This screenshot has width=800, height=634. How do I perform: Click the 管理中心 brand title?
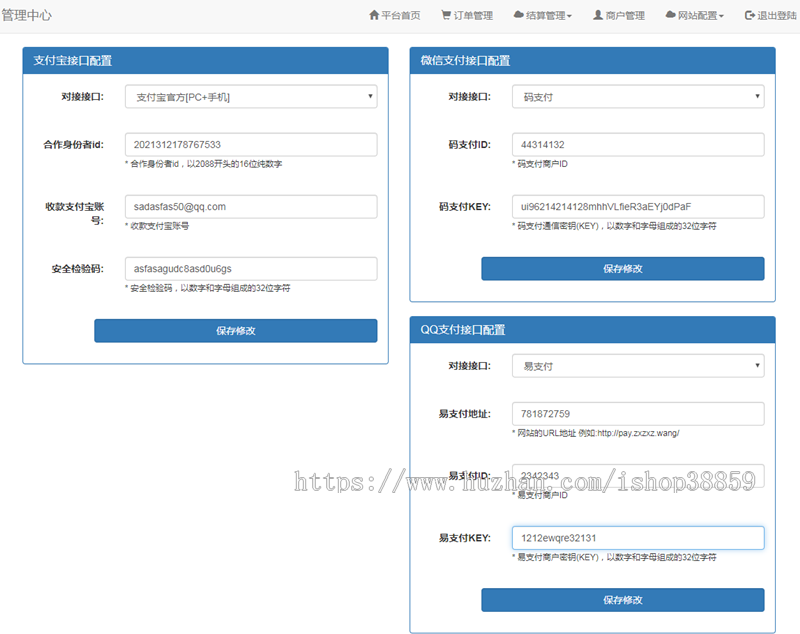27,15
